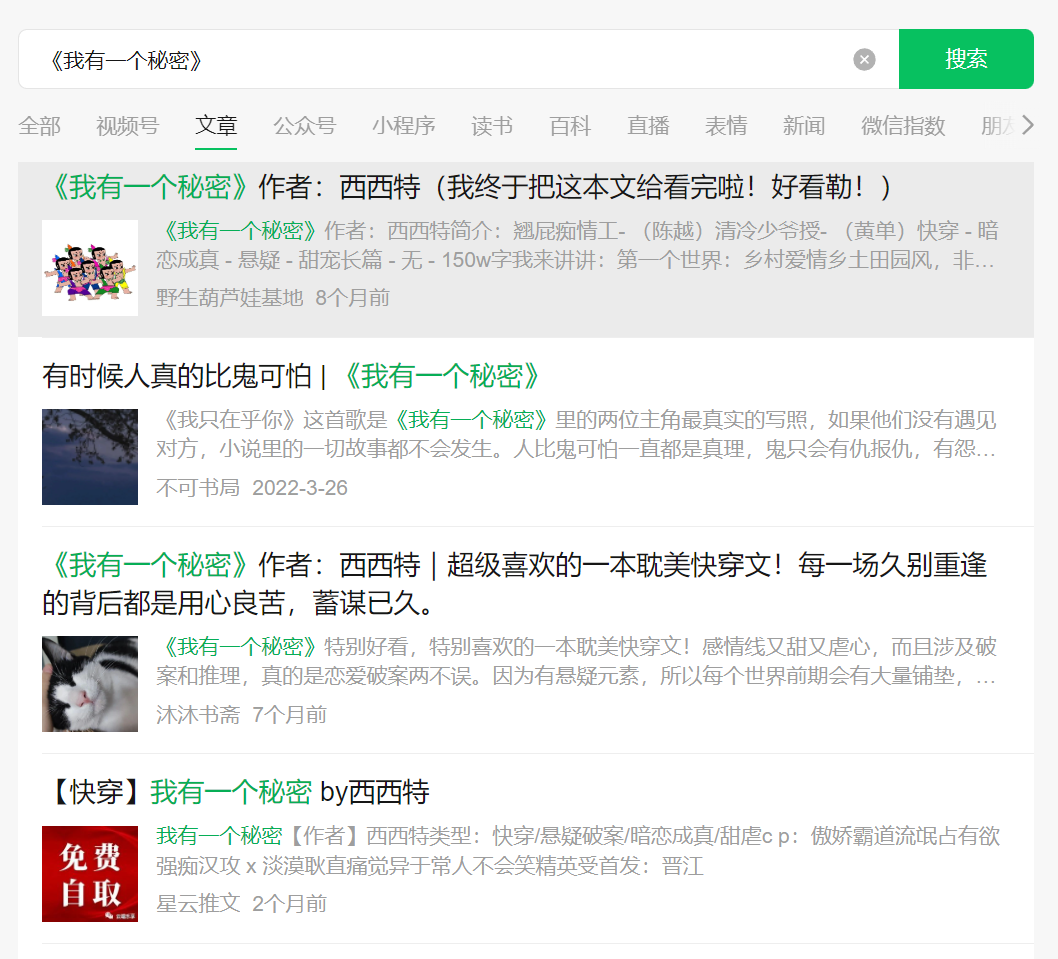The width and height of the screenshot is (1058, 959).
Task: Open article 有时候人真的比鬼可怕
Action: 291,376
